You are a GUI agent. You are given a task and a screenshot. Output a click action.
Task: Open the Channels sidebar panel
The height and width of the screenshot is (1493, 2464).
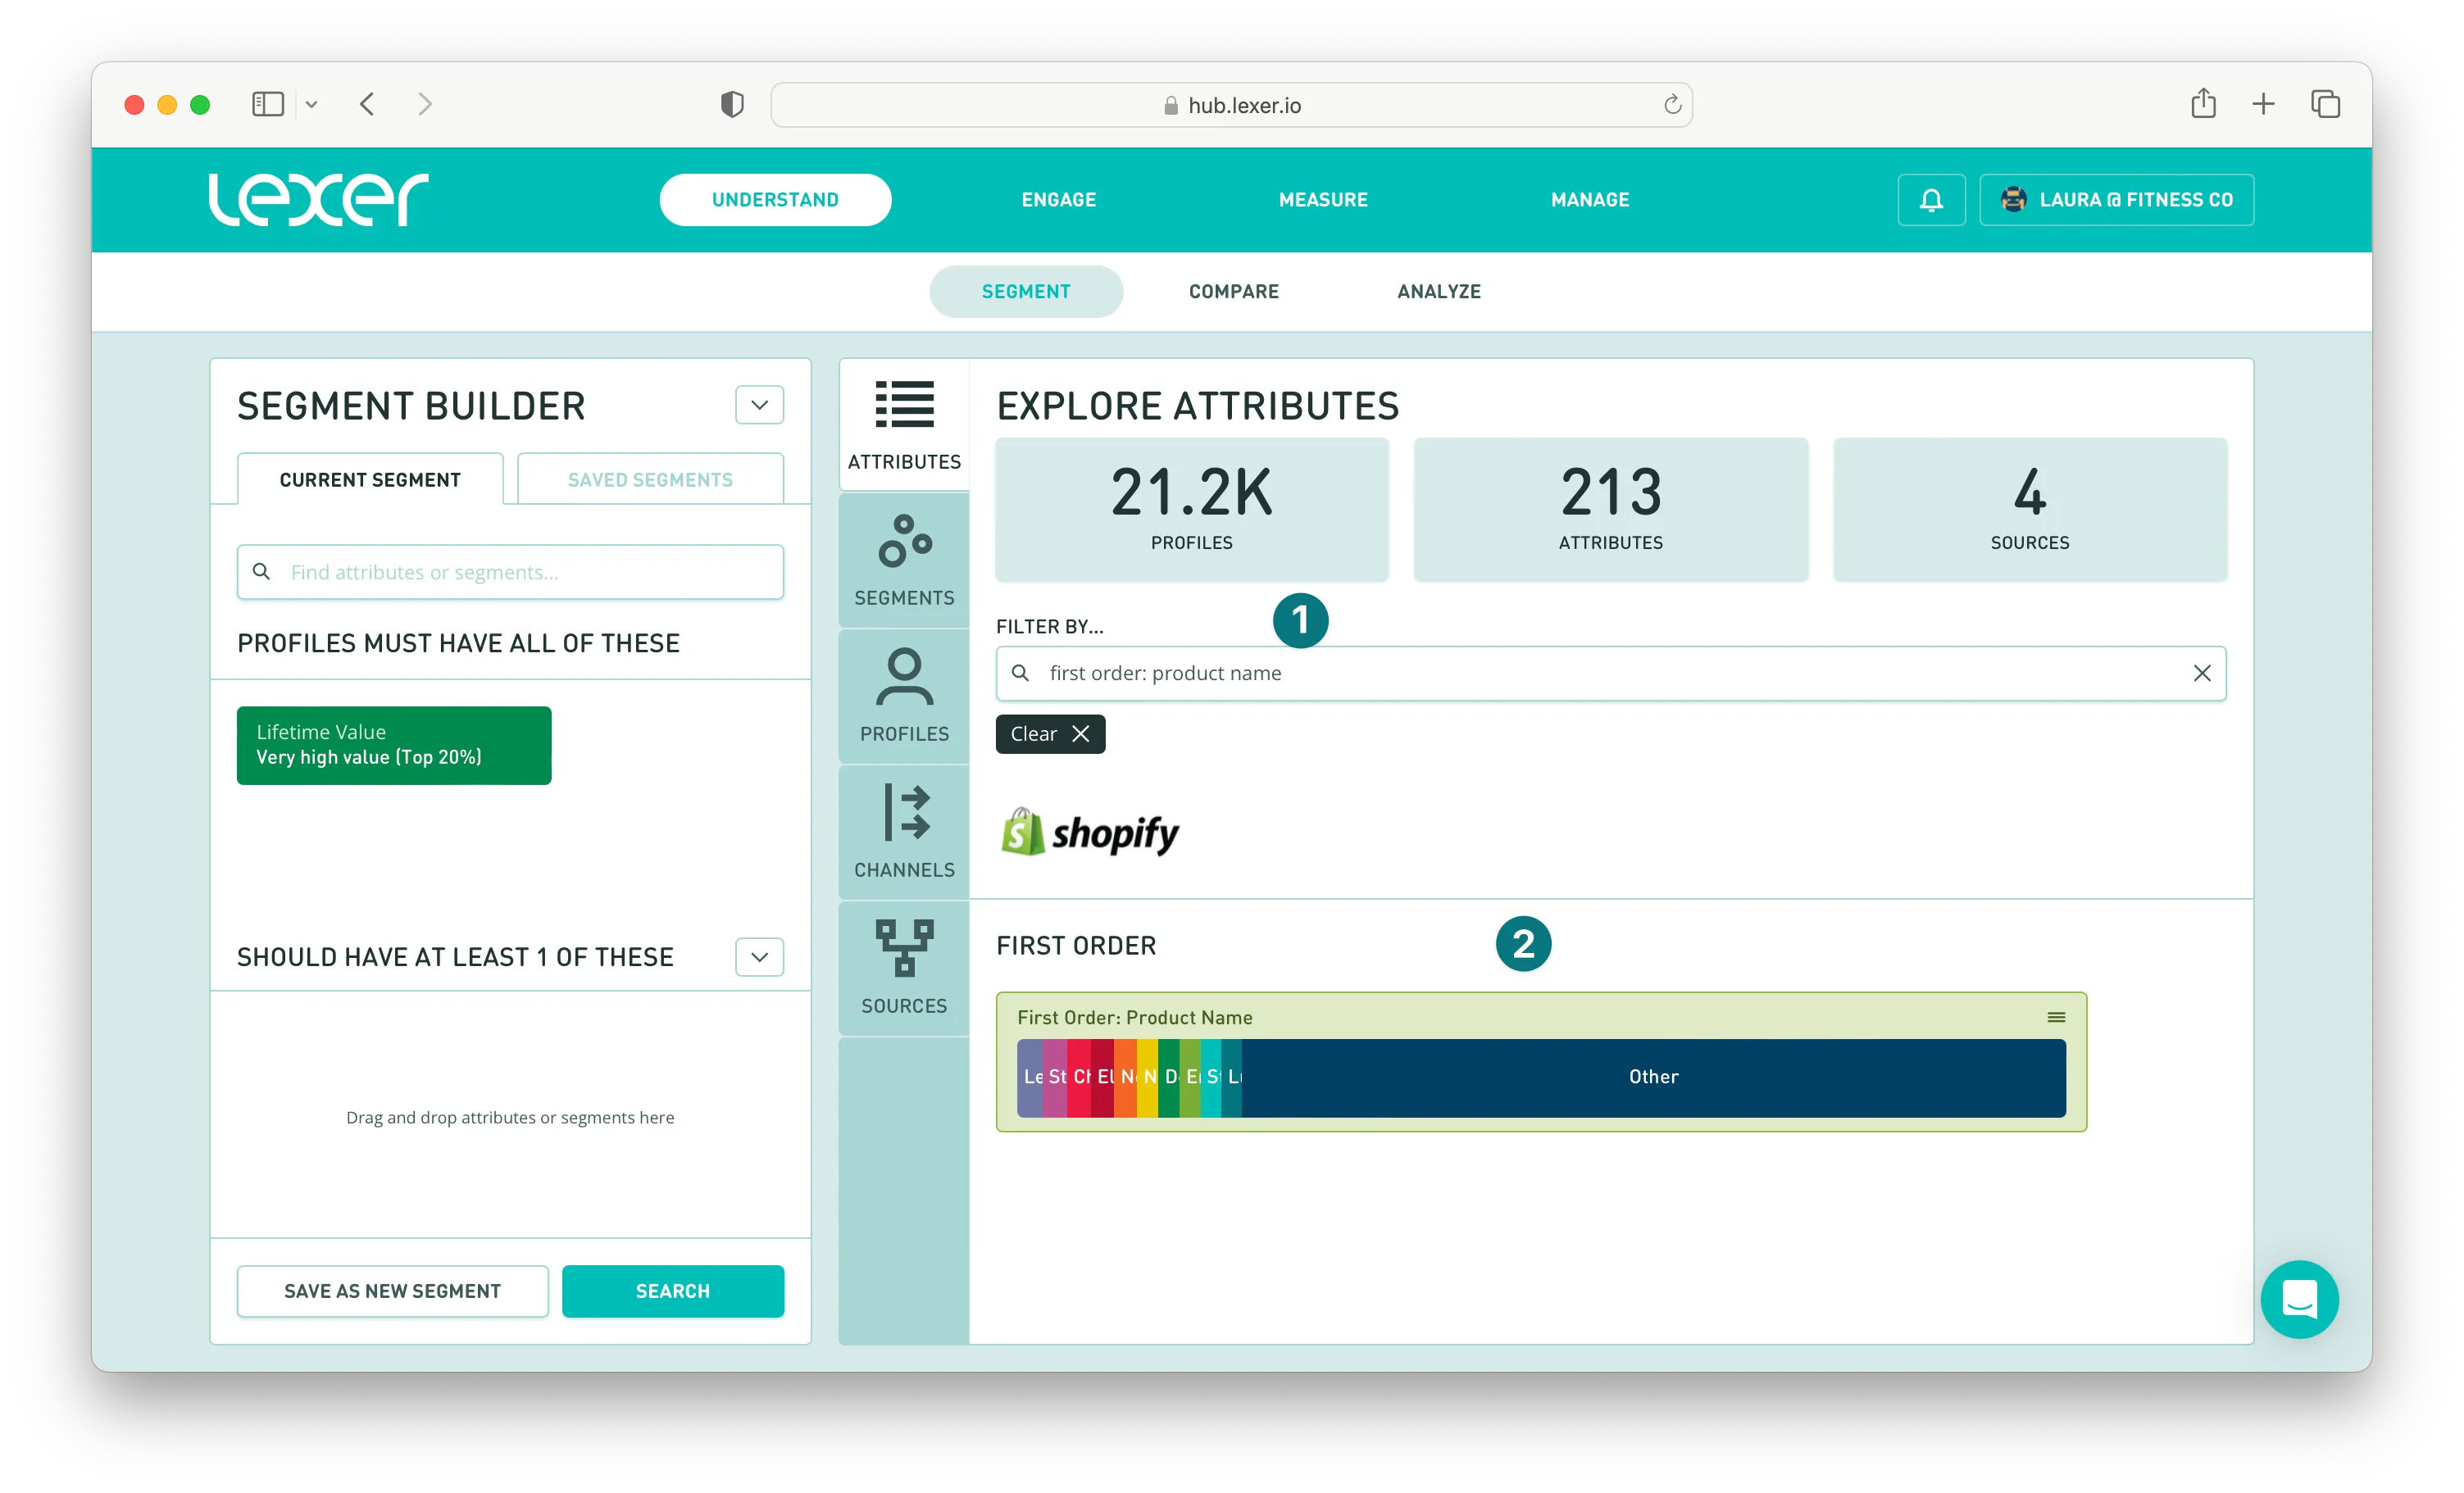coord(904,832)
